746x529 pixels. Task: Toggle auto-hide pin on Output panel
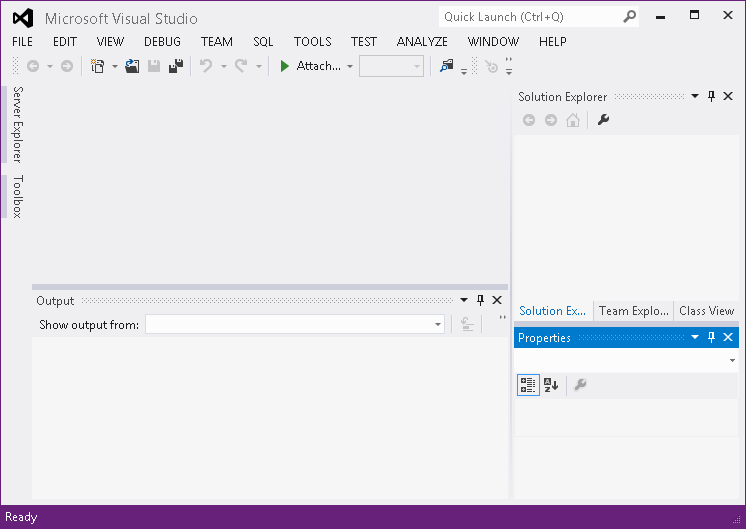click(480, 300)
